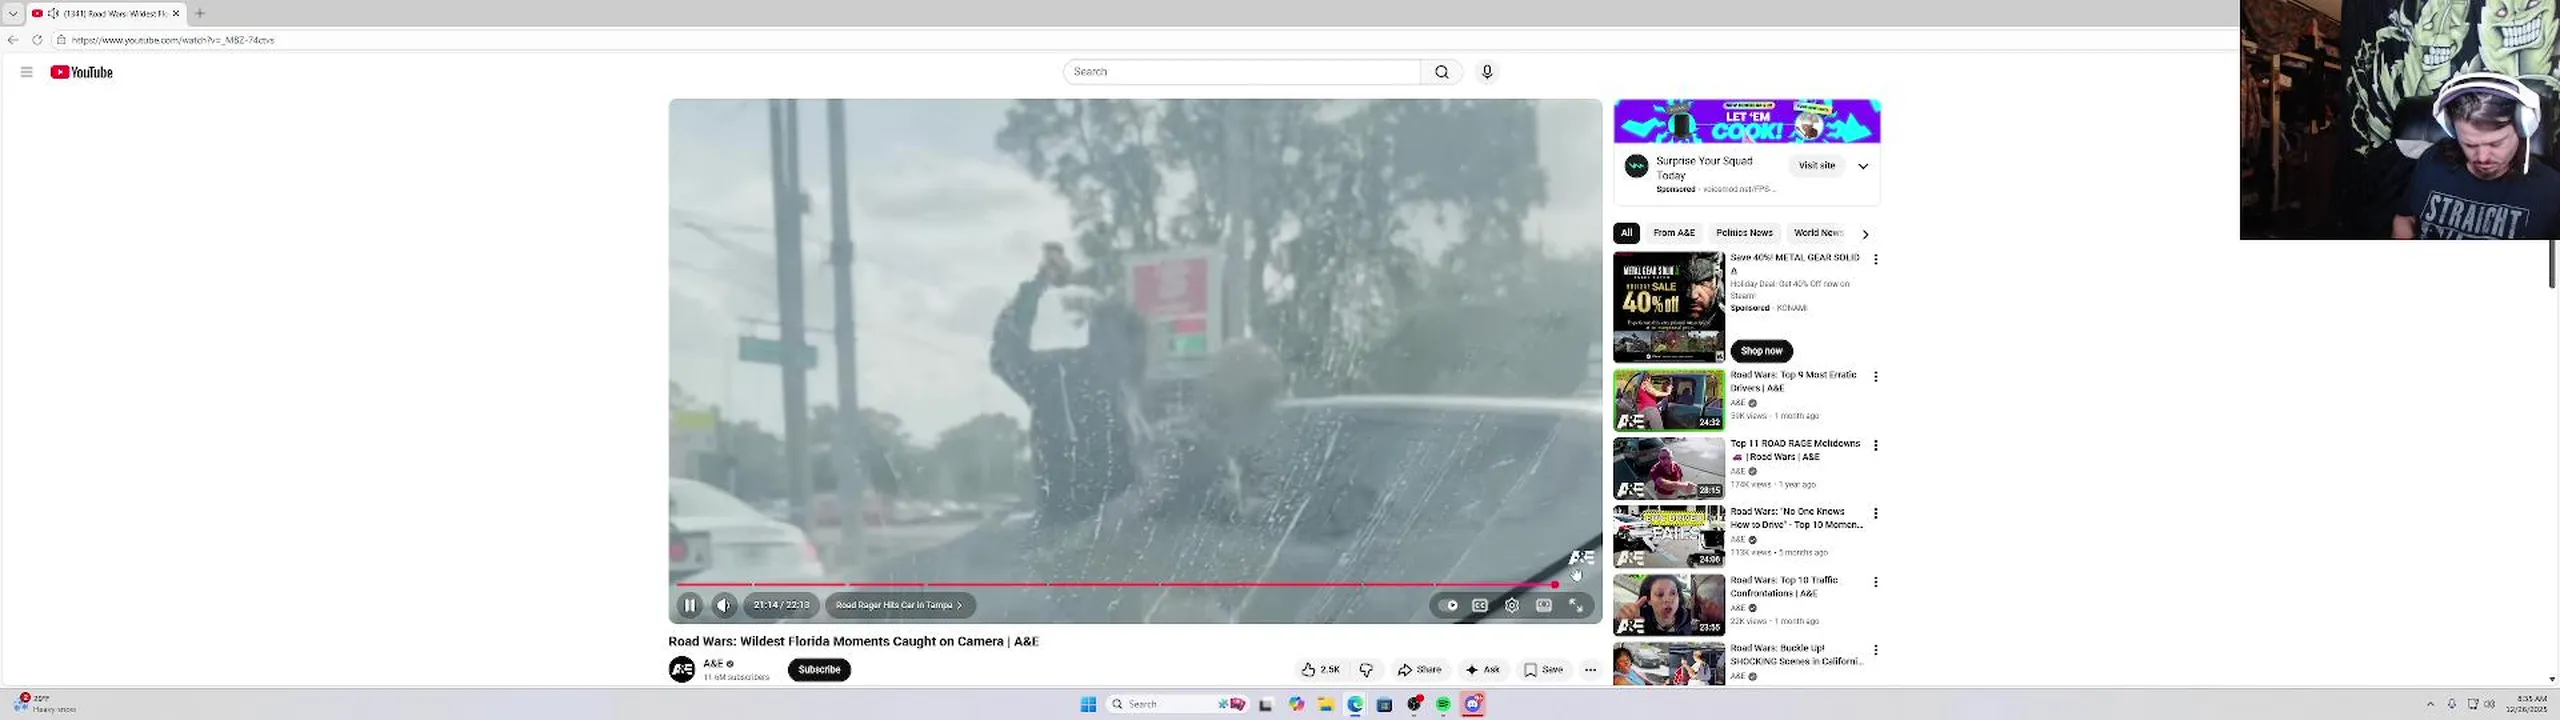Open the chapter 'Road Rager Hits Car in Tampa'
Image resolution: width=2560 pixels, height=720 pixels.
tap(899, 605)
